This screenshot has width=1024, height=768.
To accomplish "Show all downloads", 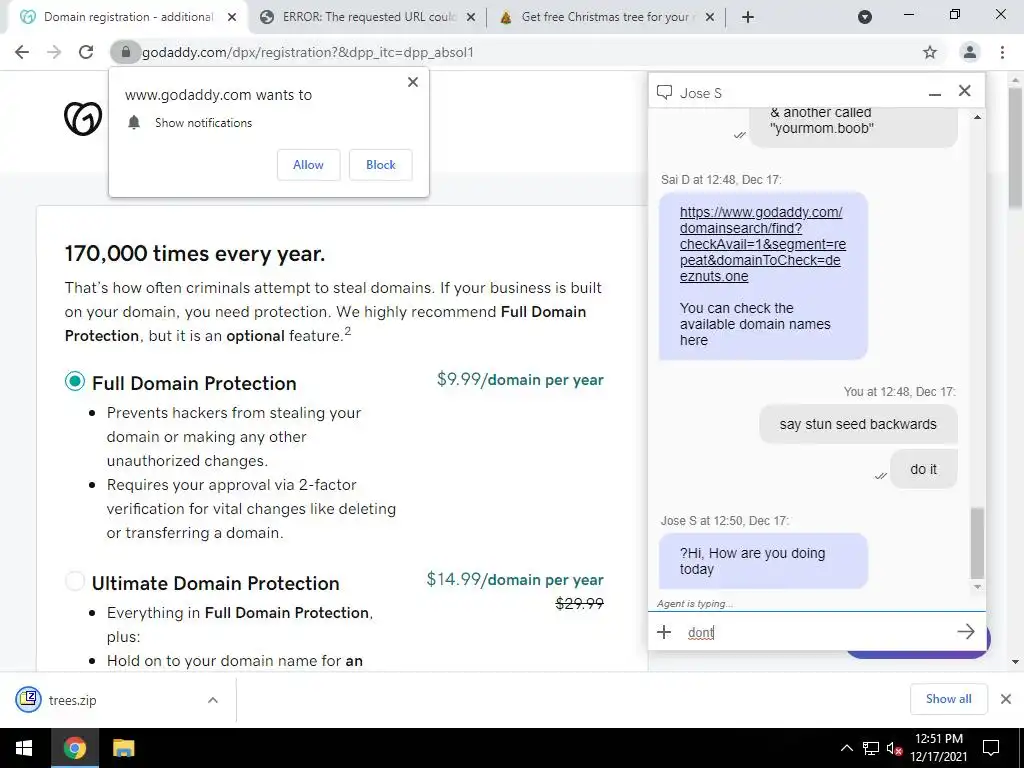I will (x=948, y=699).
